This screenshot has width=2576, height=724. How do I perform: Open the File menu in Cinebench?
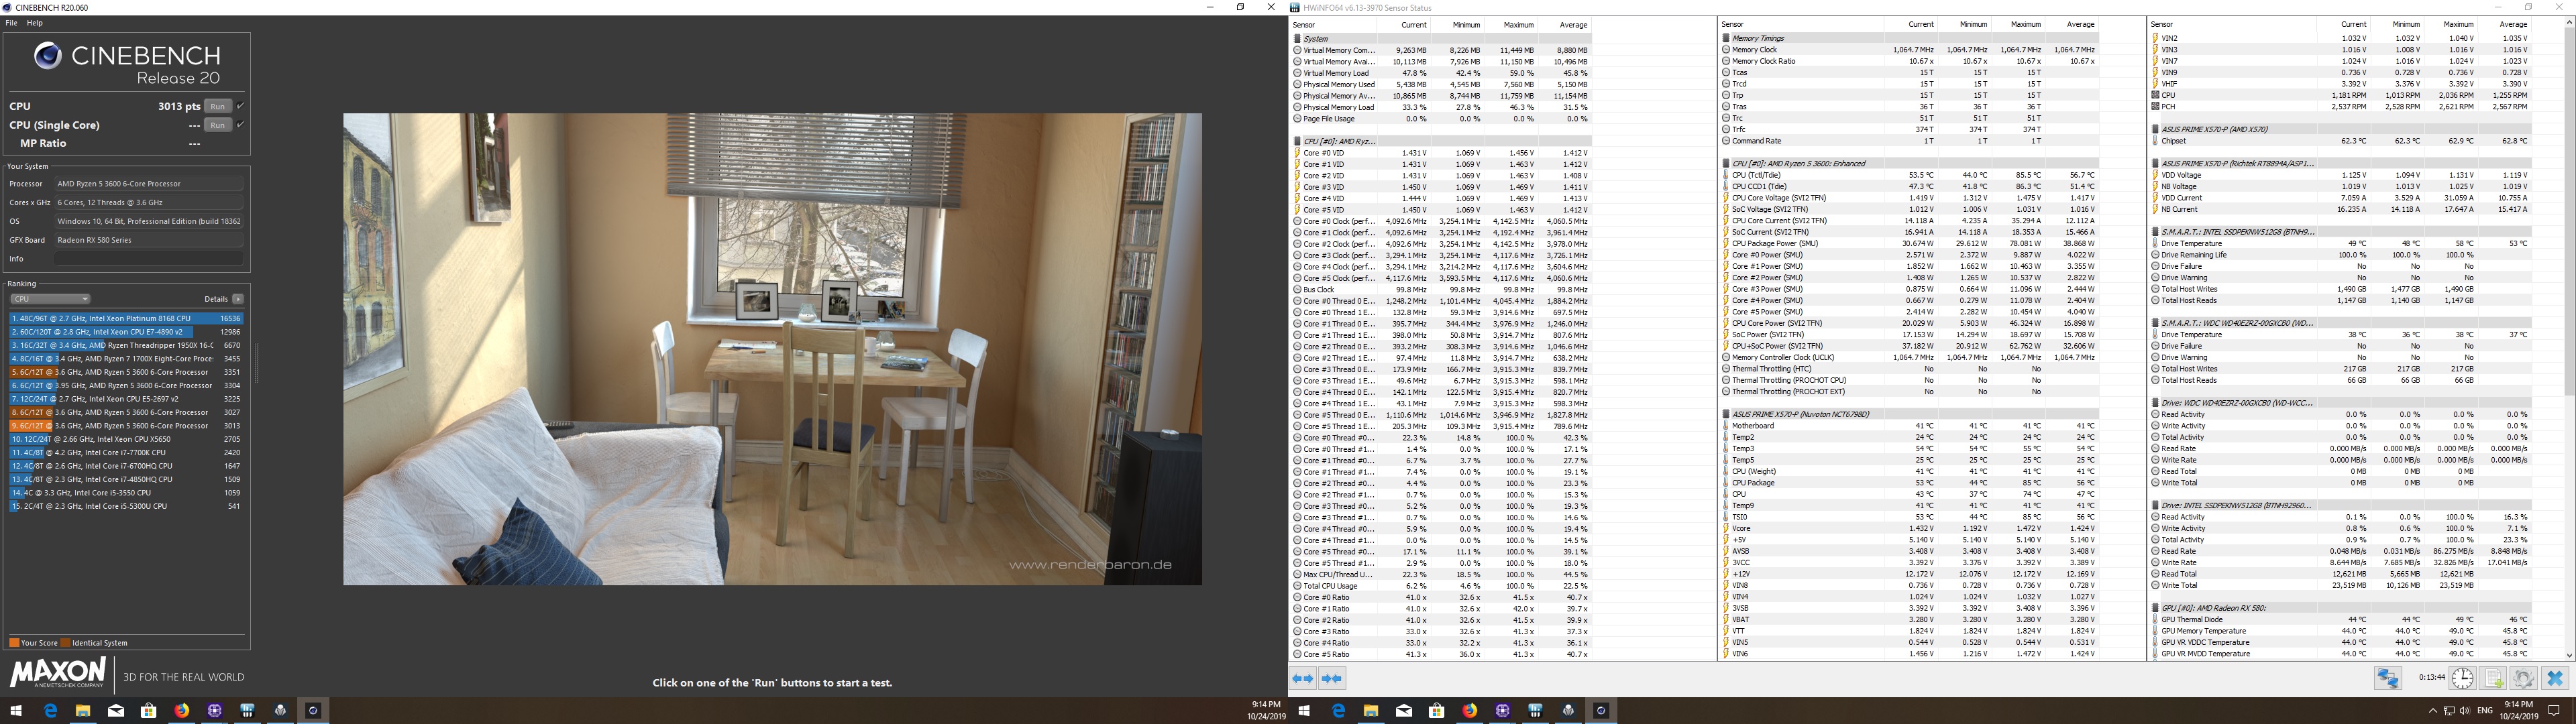point(12,23)
